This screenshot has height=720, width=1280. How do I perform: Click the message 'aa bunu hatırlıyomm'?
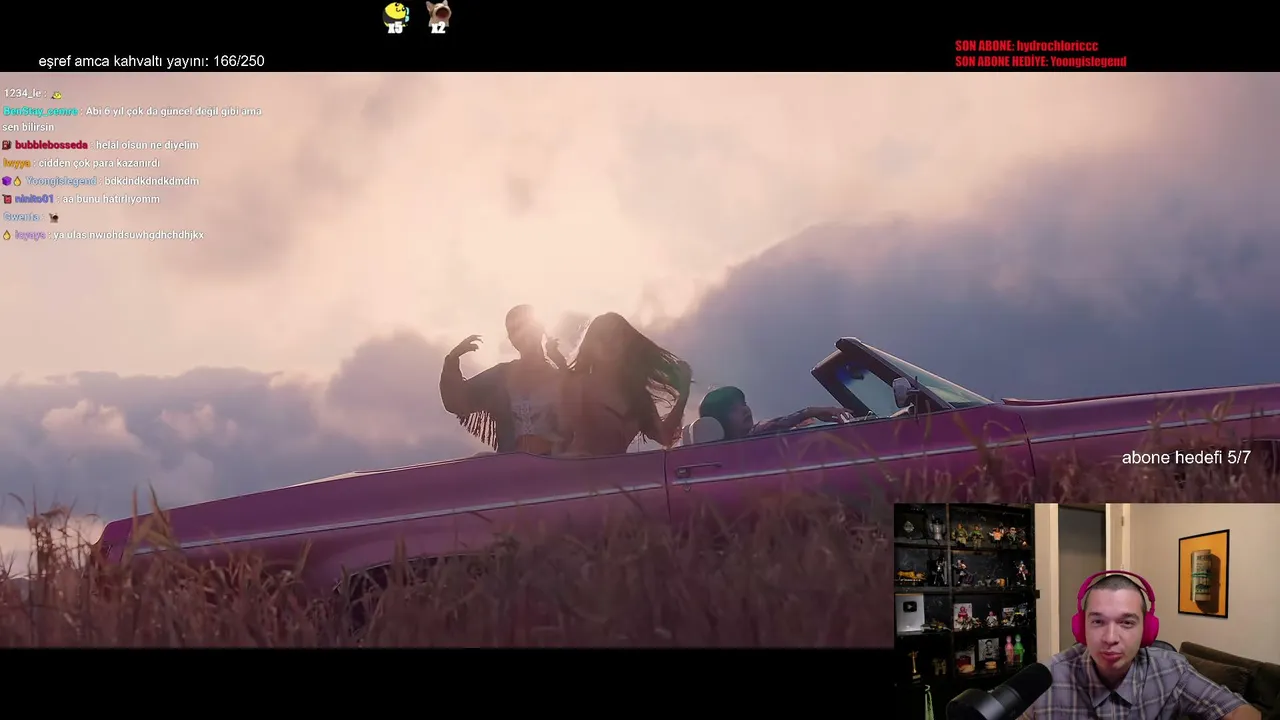[111, 199]
